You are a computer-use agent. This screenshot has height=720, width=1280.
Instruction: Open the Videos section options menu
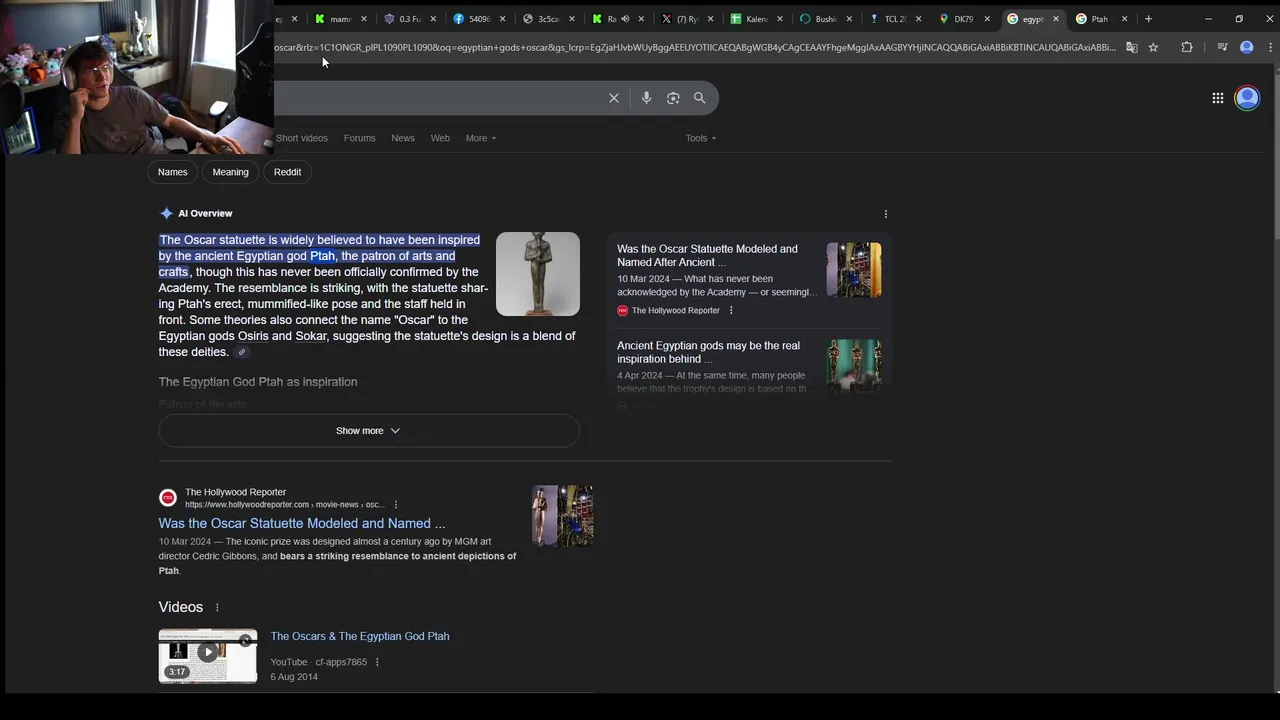(x=217, y=608)
